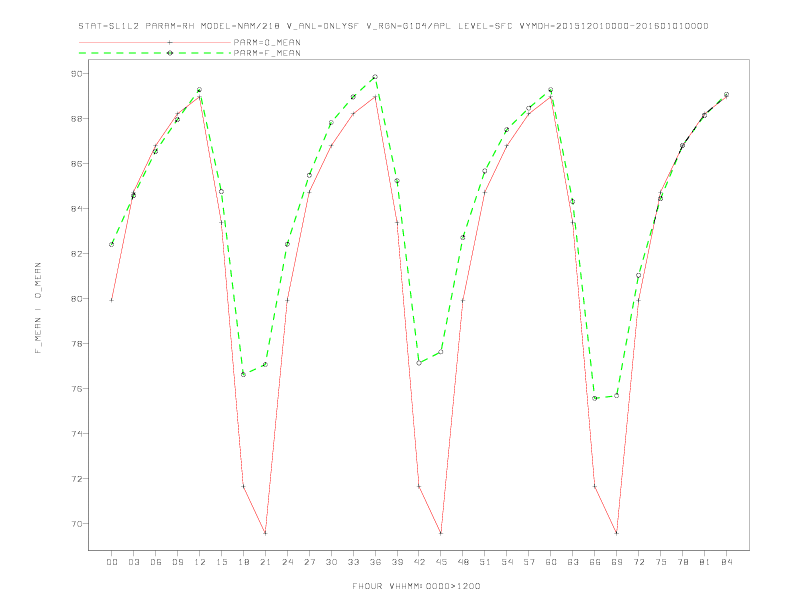Image resolution: width=792 pixels, height=612 pixels.
Task: Click the green F_MEAN circle marker at hour 18
Action: (x=243, y=374)
